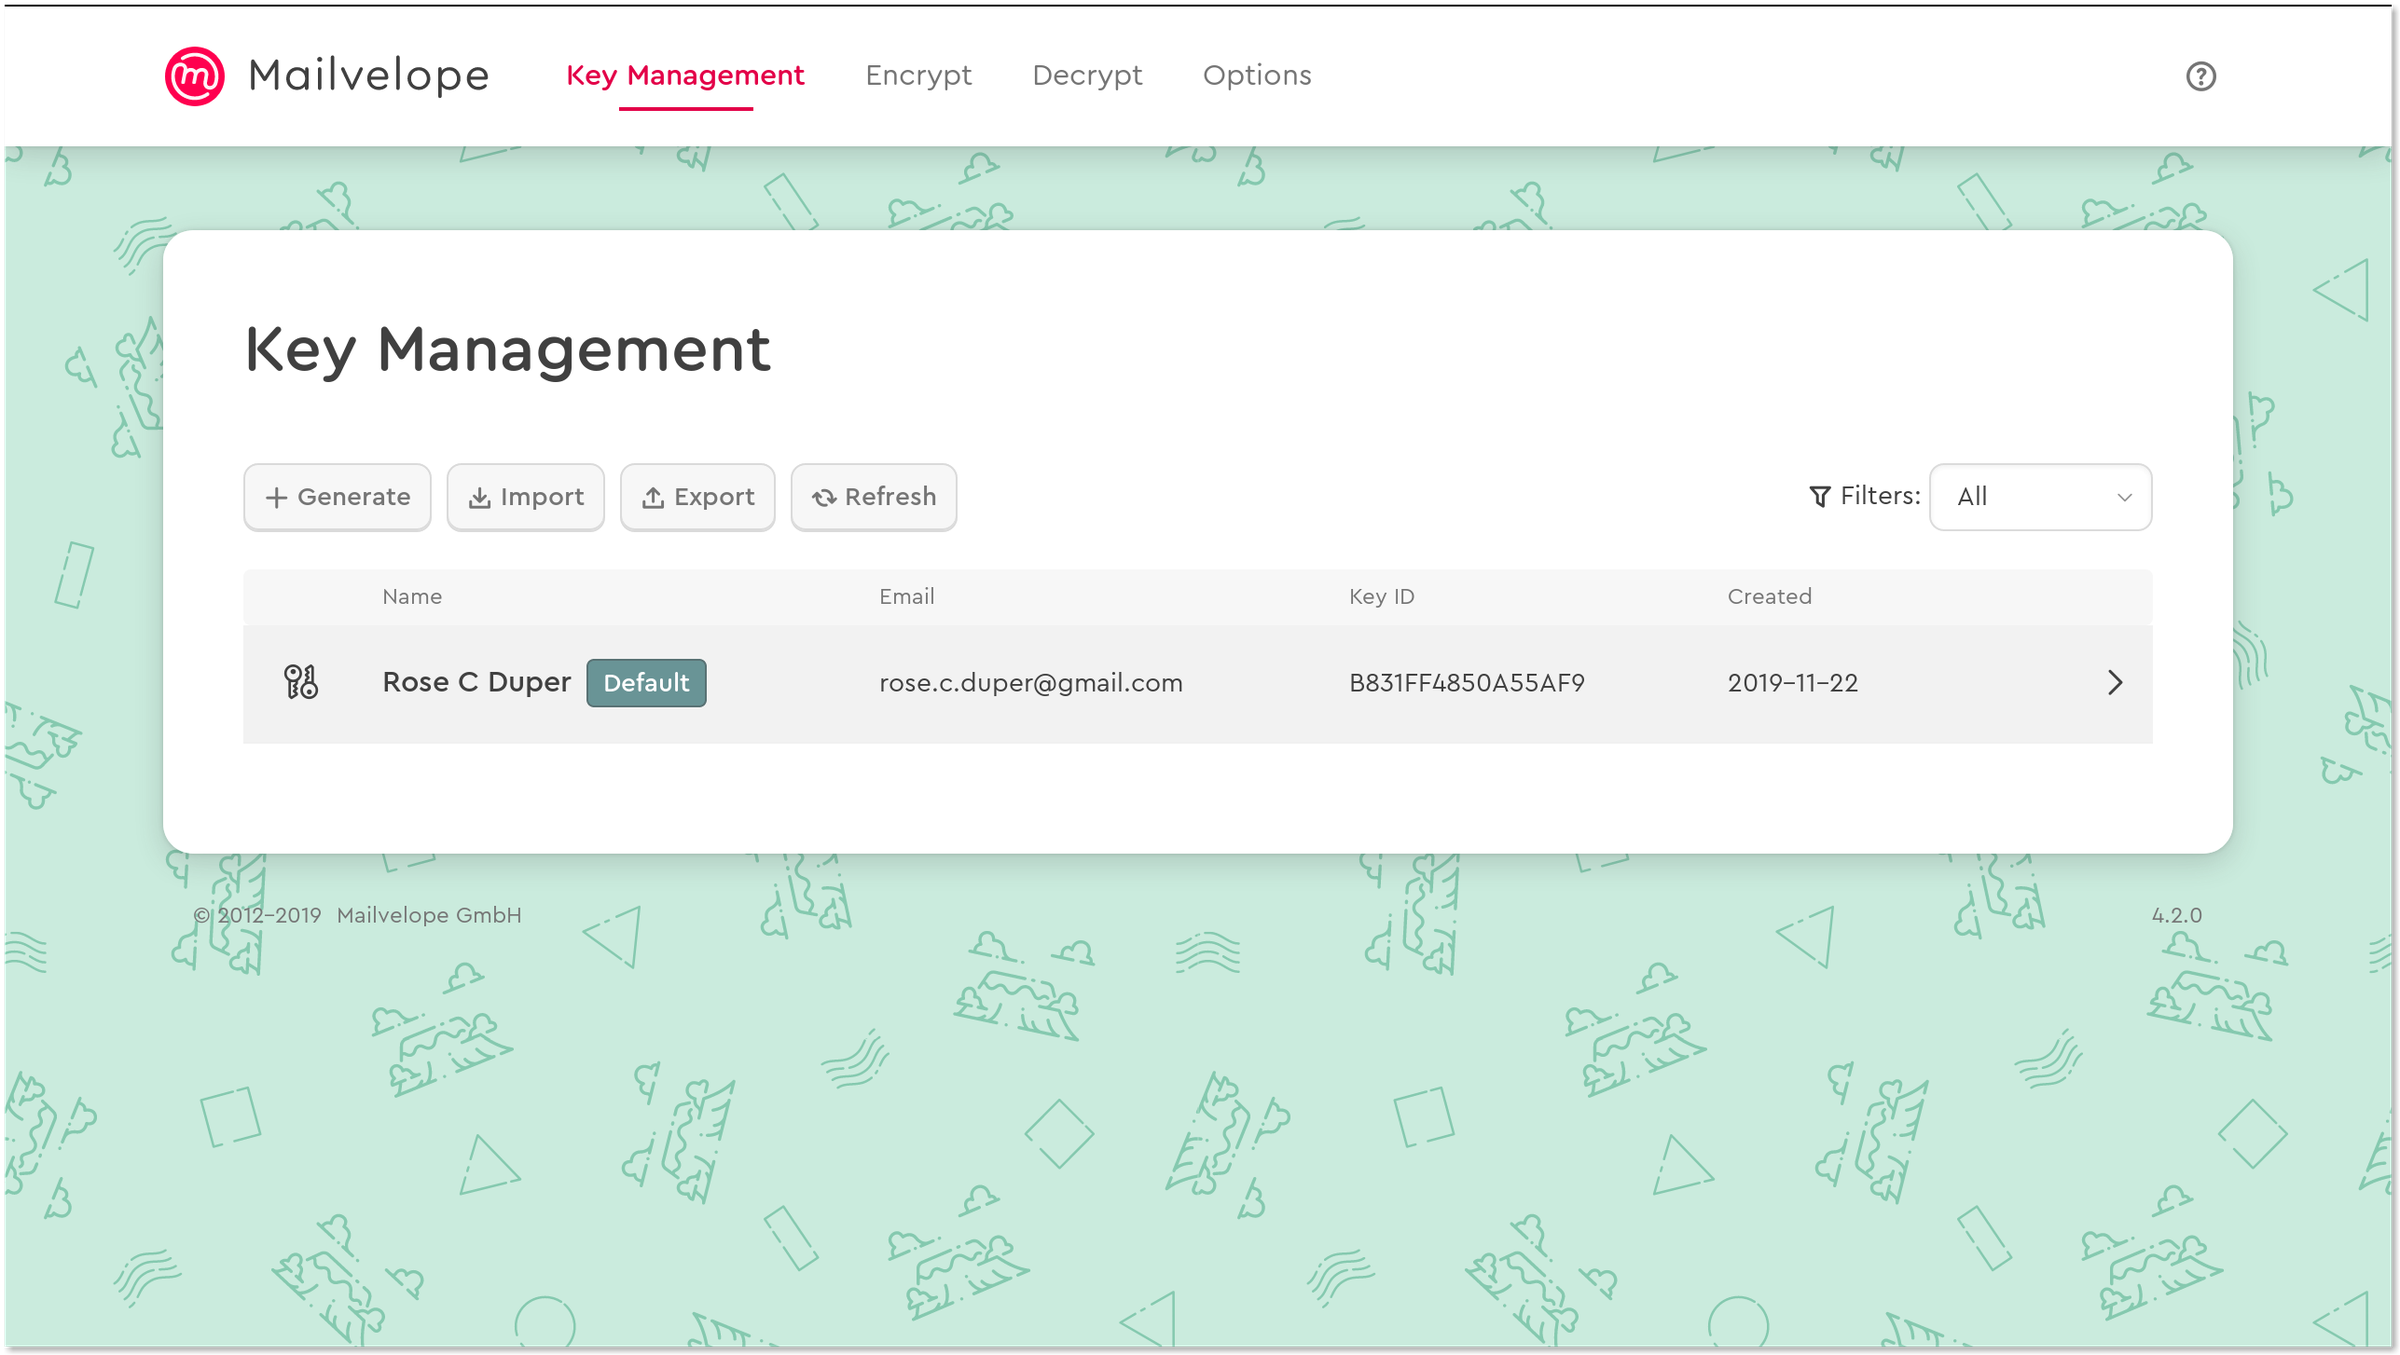The image size is (2400, 1355).
Task: Click the download icon on the Import button
Action: point(480,497)
